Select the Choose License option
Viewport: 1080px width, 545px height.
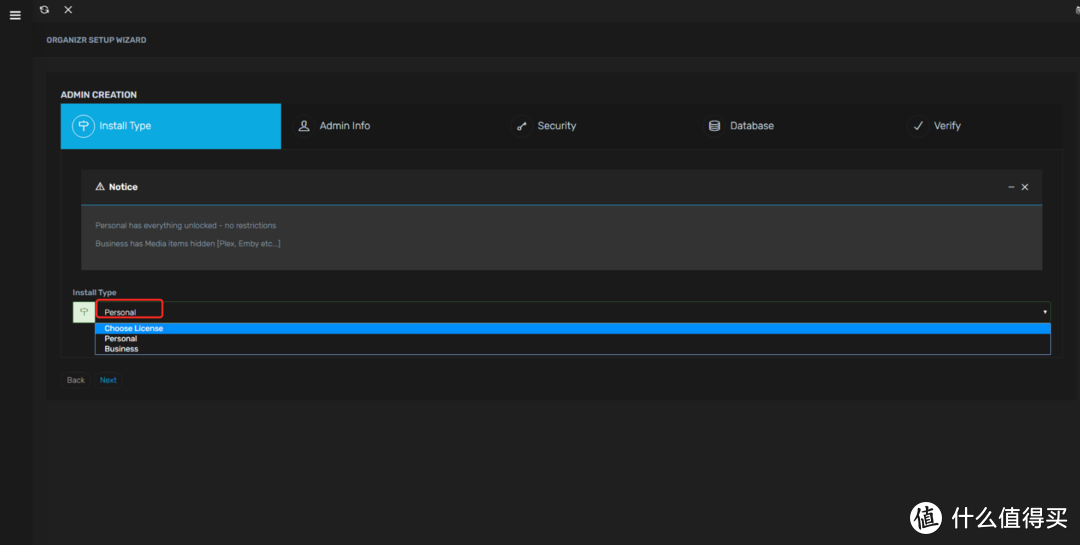[134, 328]
